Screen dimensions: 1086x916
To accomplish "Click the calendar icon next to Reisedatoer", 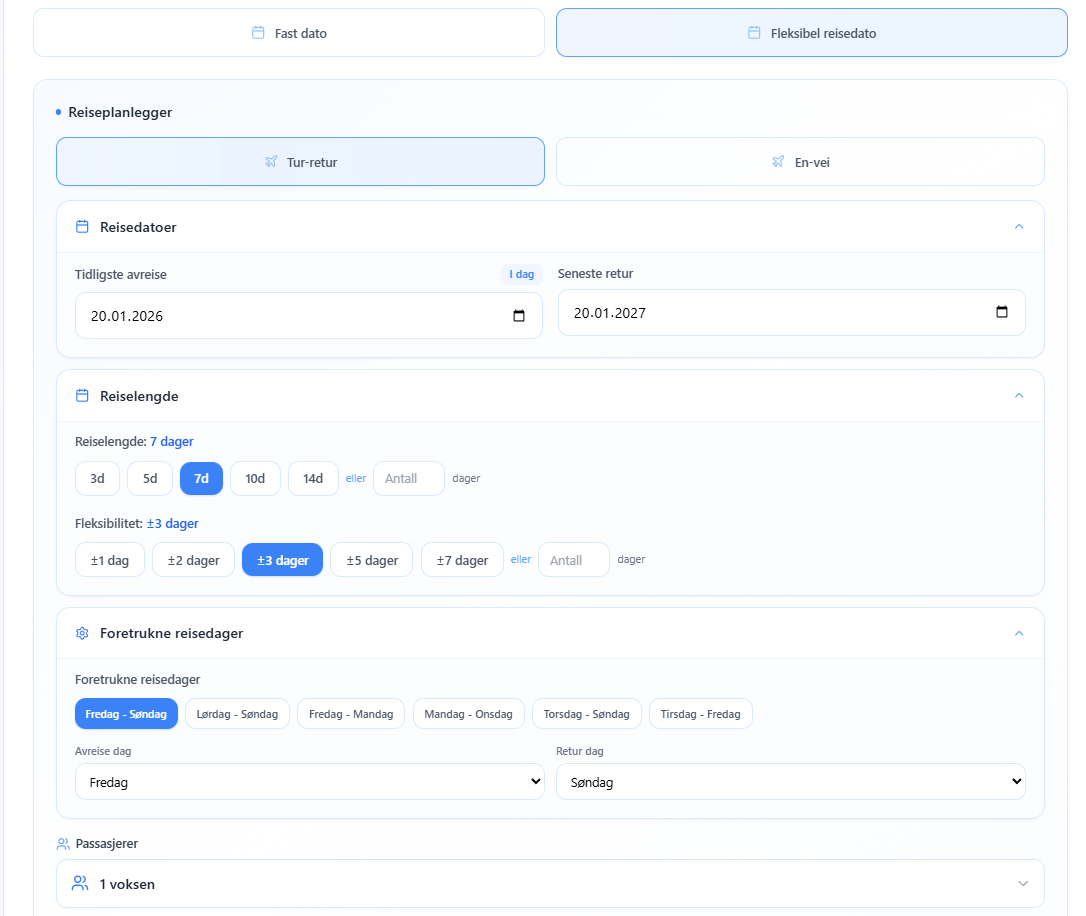I will coord(82,226).
